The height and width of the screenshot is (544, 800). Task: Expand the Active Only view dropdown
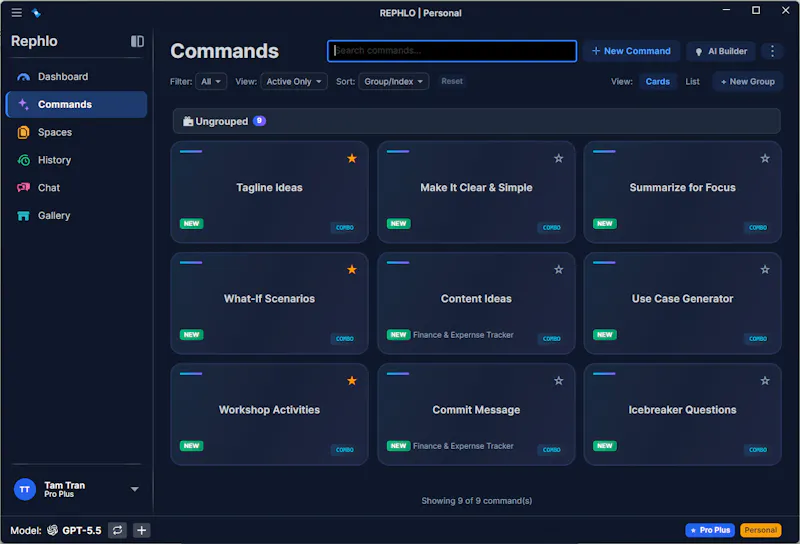tap(294, 82)
